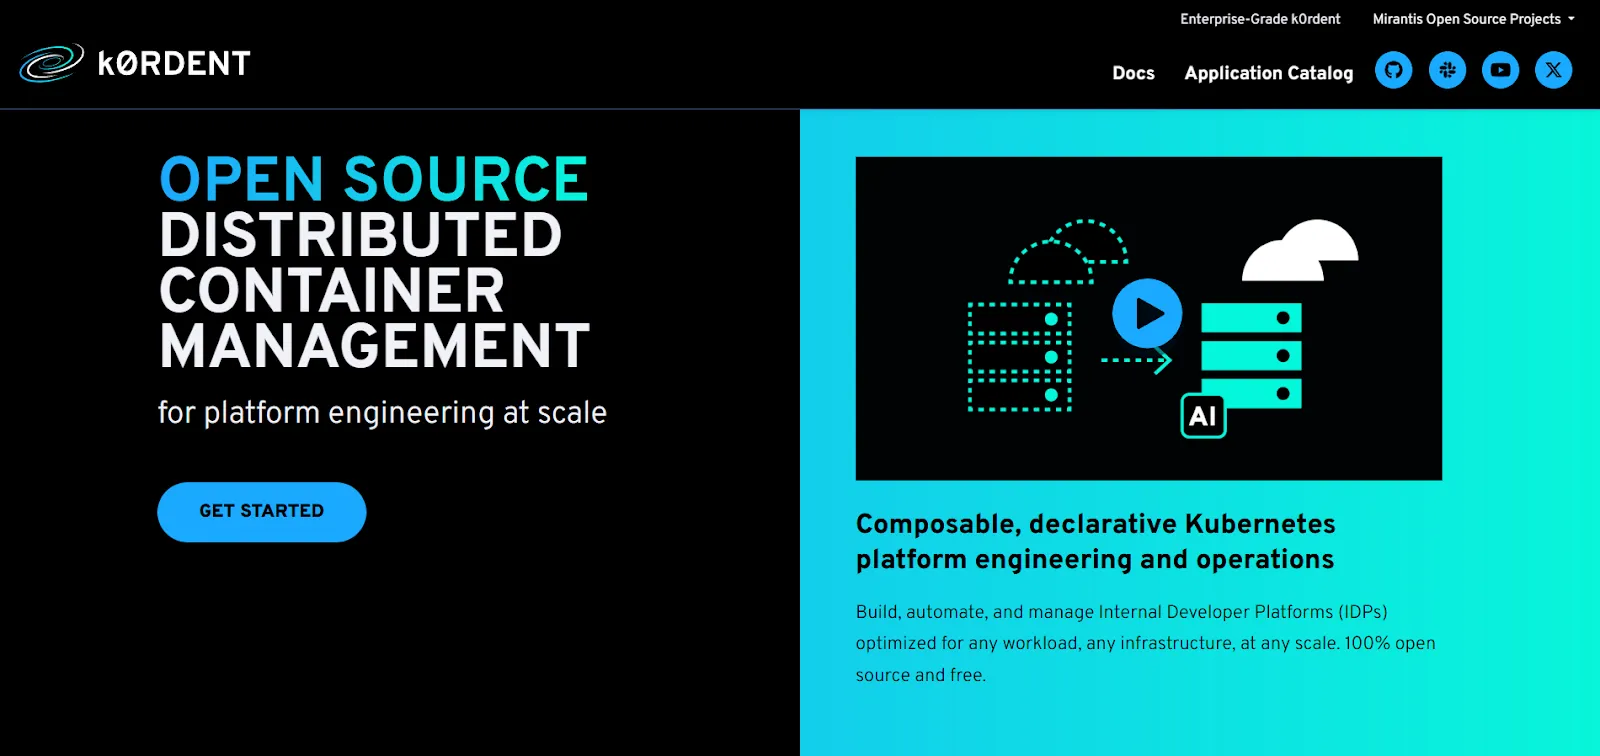This screenshot has width=1600, height=756.
Task: Open the Docs menu item
Action: click(1133, 73)
